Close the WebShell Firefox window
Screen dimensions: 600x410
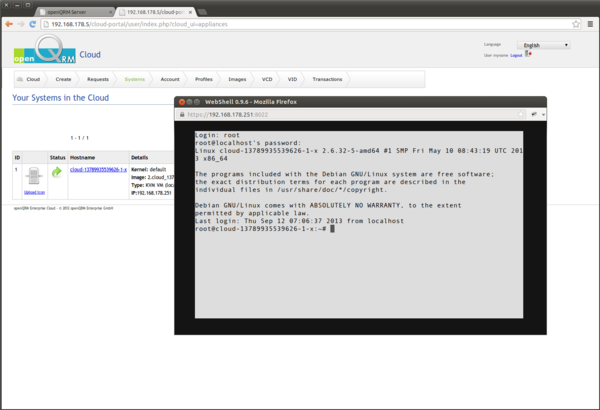pyautogui.click(x=182, y=102)
